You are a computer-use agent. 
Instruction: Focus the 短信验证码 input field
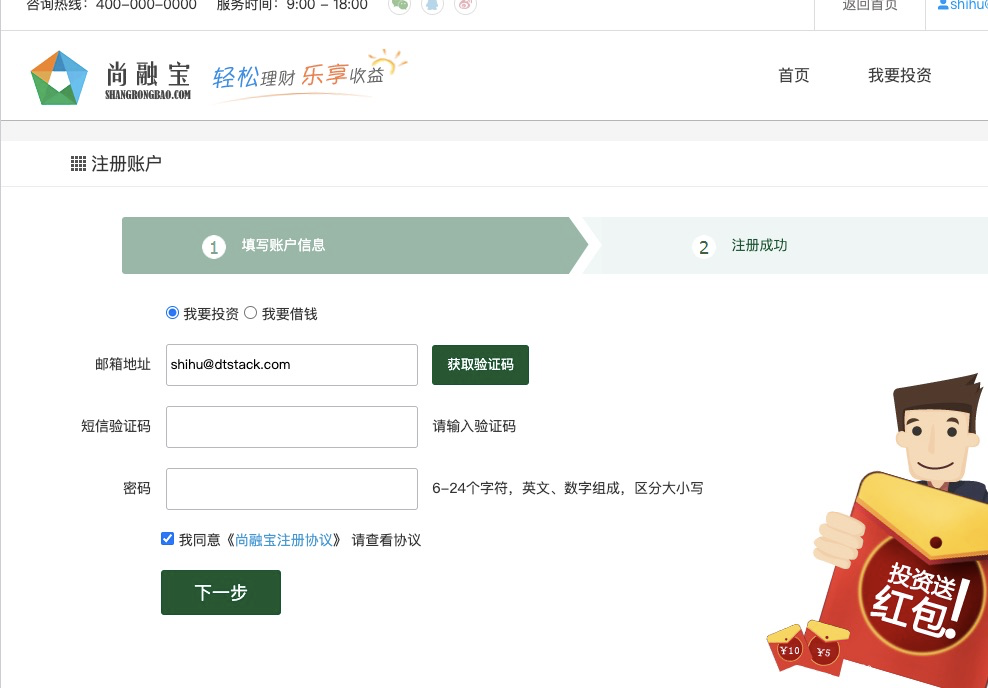click(292, 427)
